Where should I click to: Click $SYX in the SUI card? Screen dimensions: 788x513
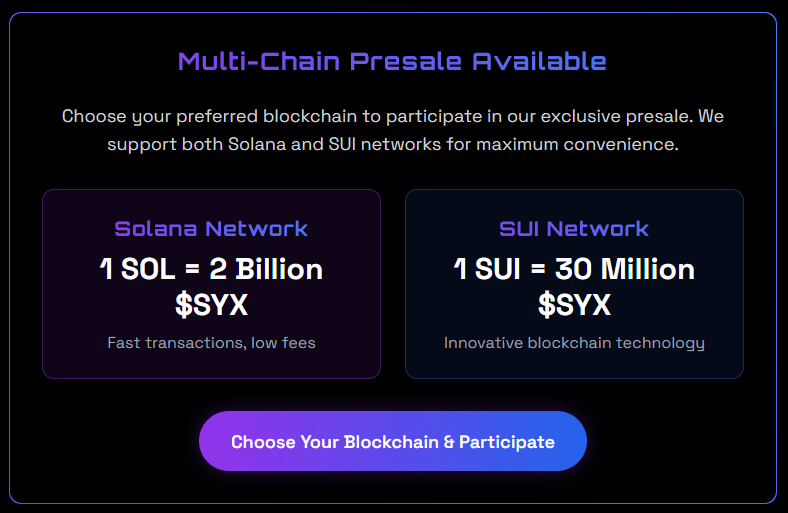tap(574, 304)
